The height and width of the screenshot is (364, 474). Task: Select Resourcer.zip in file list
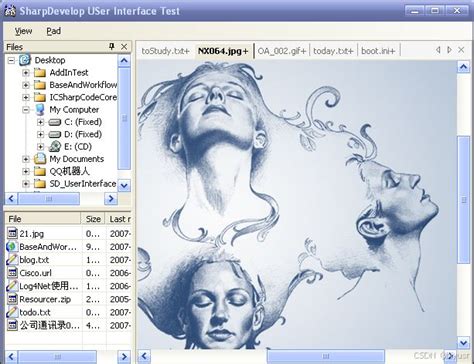pyautogui.click(x=45, y=299)
